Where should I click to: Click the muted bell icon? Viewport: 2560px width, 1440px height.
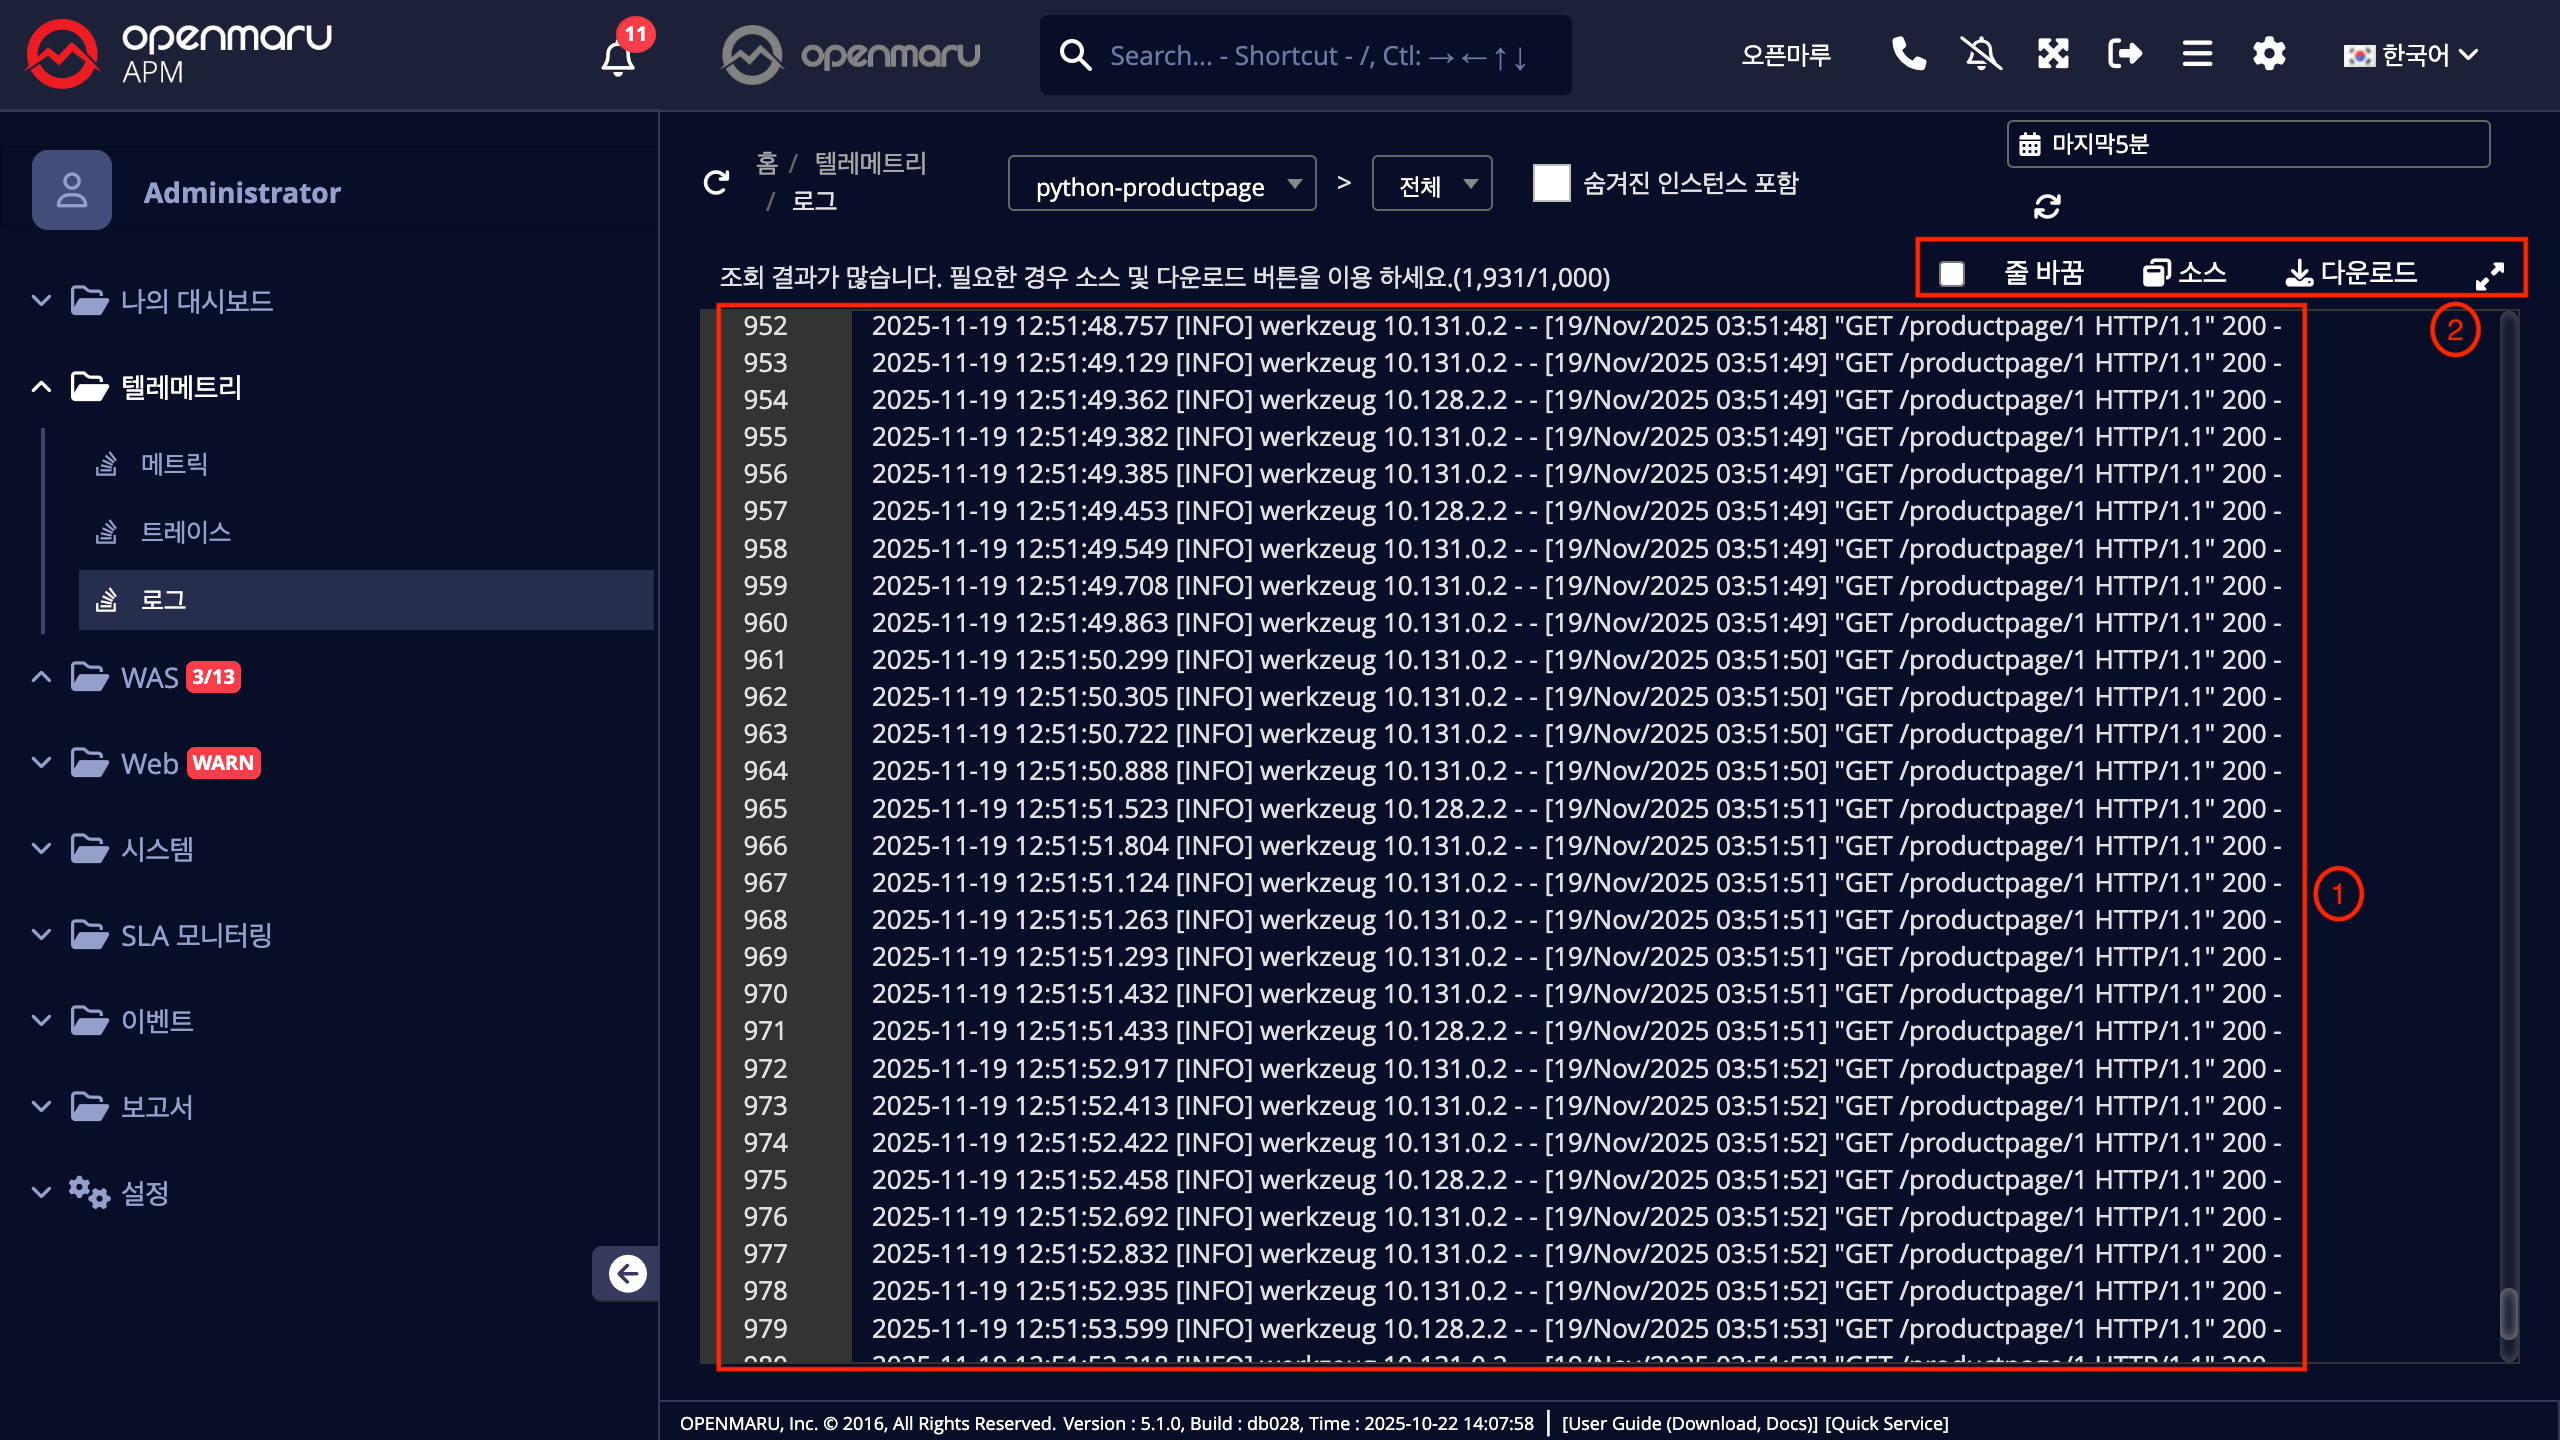(1980, 54)
